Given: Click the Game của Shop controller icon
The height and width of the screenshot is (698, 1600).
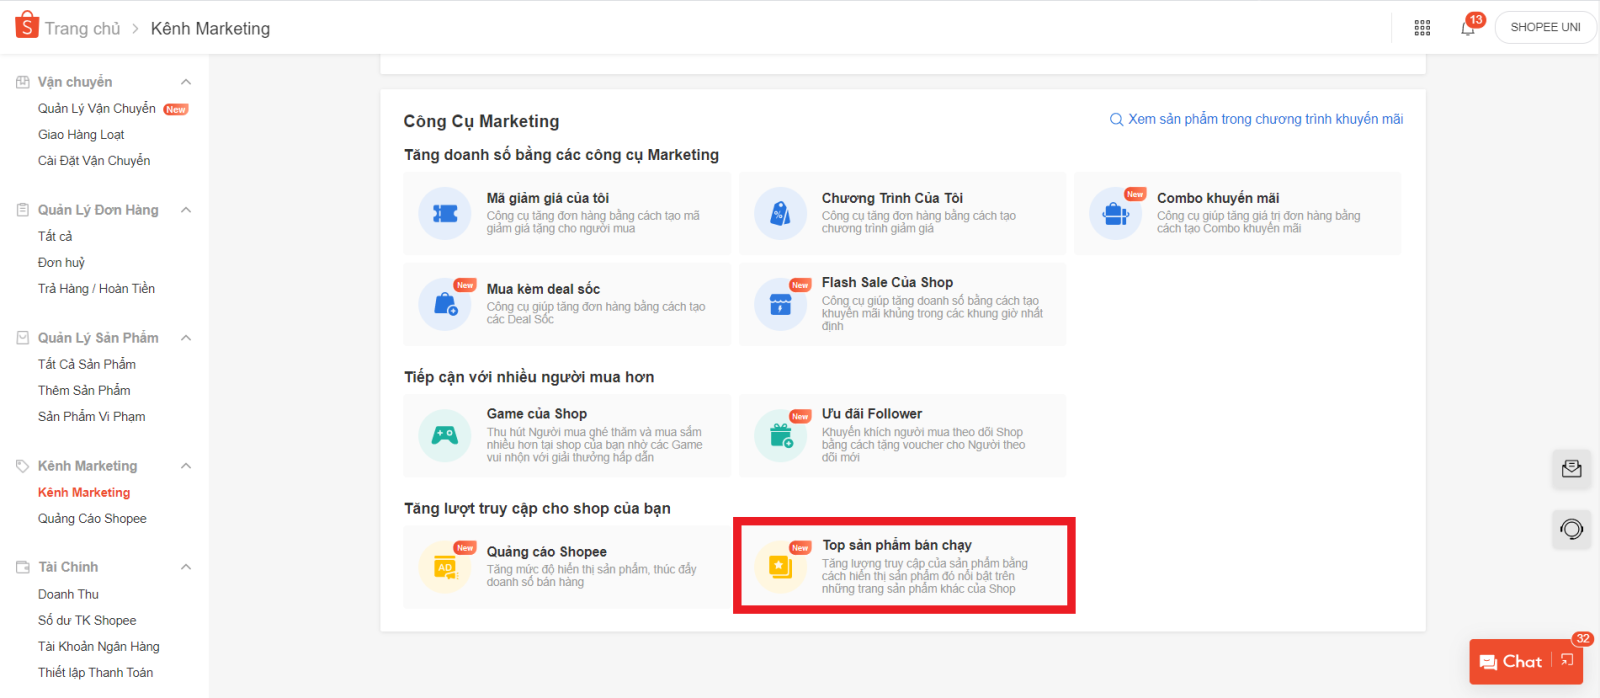Looking at the screenshot, I should [445, 435].
